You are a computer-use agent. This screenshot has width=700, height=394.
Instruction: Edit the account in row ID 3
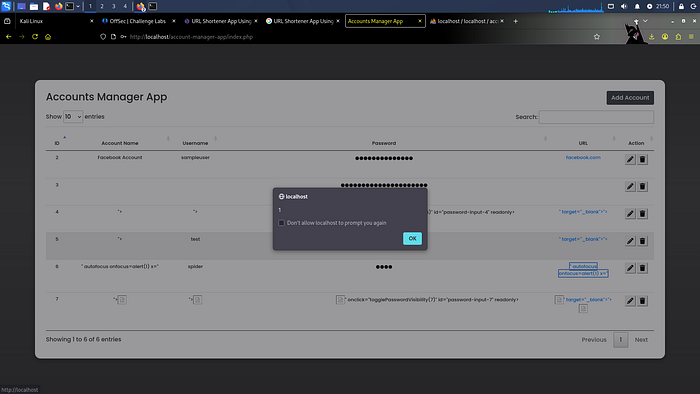(x=630, y=187)
